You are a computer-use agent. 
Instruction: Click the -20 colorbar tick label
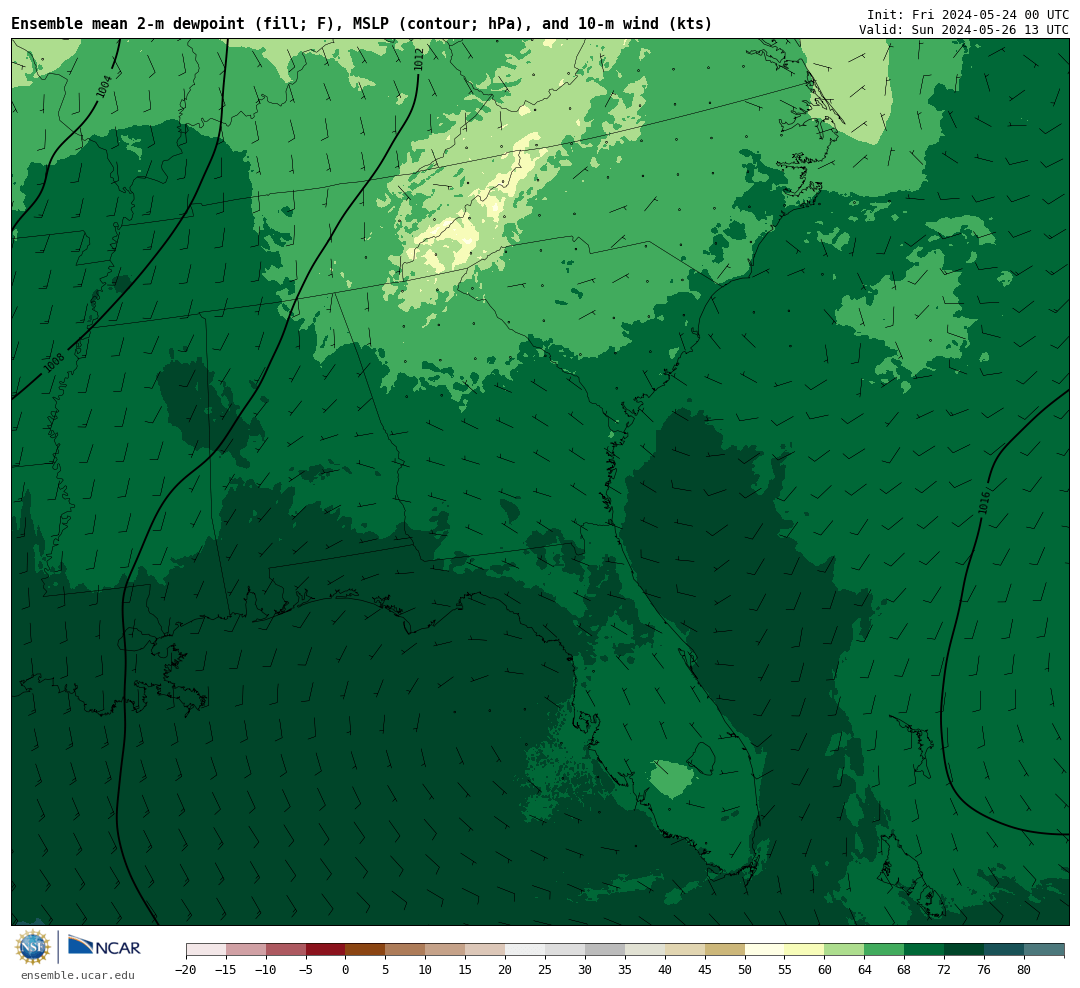click(186, 969)
